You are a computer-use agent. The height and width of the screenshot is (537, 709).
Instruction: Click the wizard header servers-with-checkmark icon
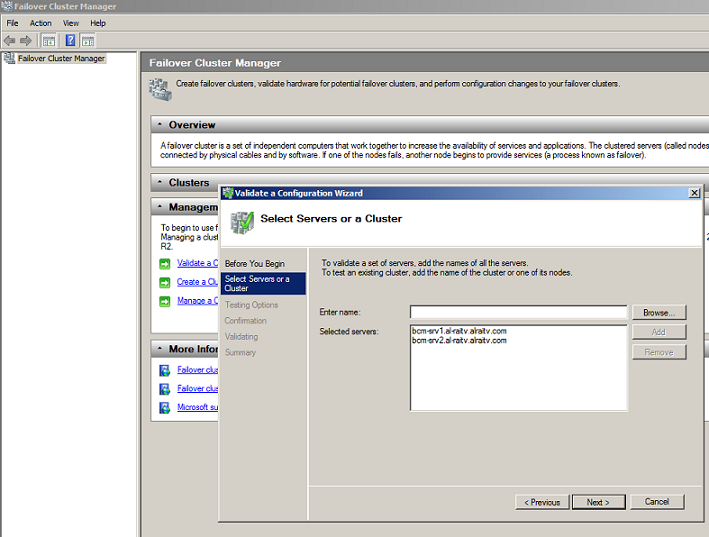coord(242,222)
